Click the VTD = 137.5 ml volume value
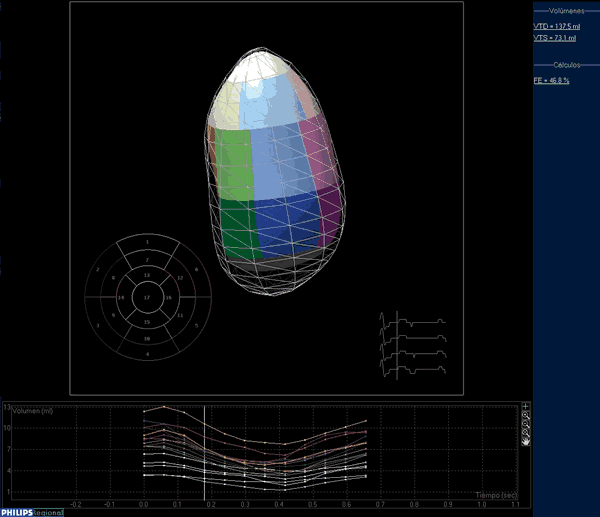 [557, 26]
